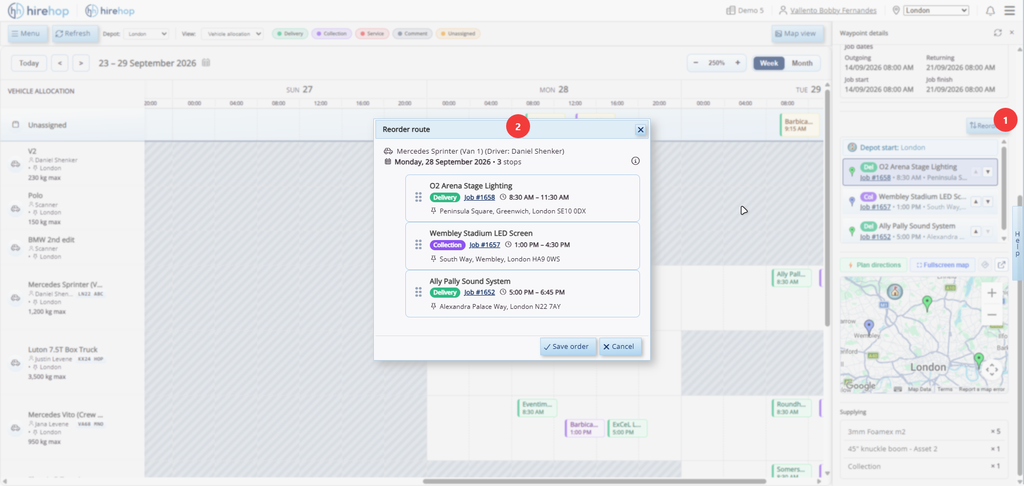Viewport: 1024px width, 486px height.
Task: Click the Wembley pin on the map
Action: [x=869, y=326]
